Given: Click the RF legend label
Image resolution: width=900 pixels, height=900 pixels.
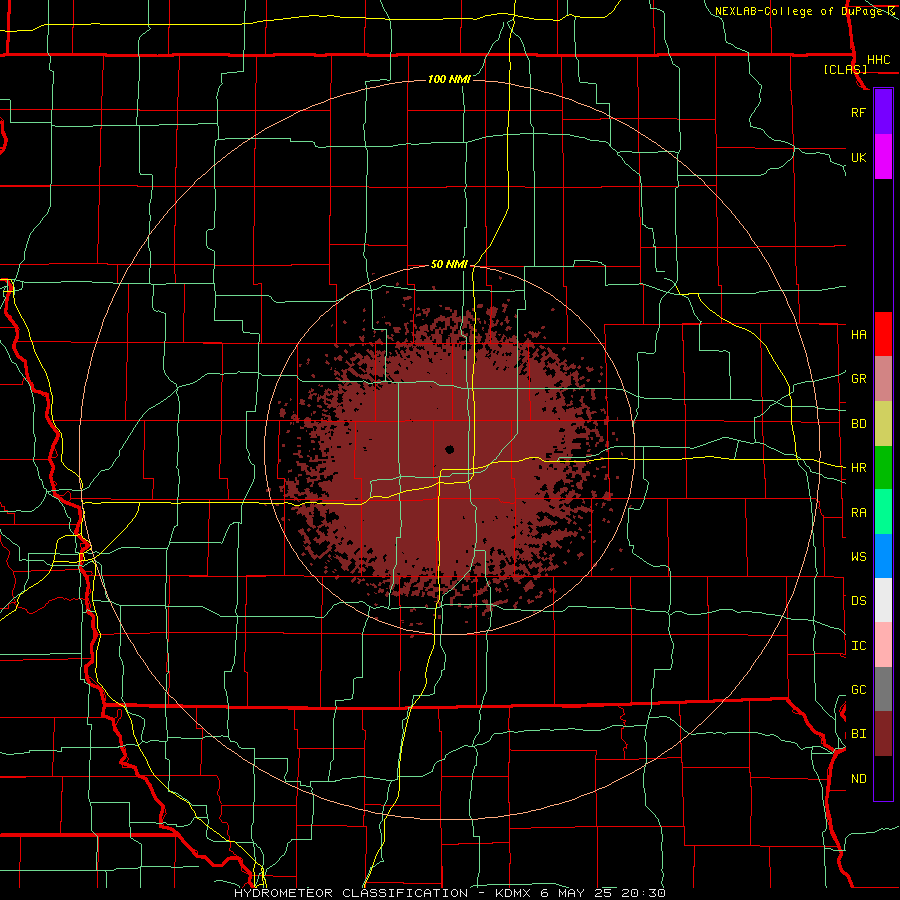Looking at the screenshot, I should tap(858, 112).
